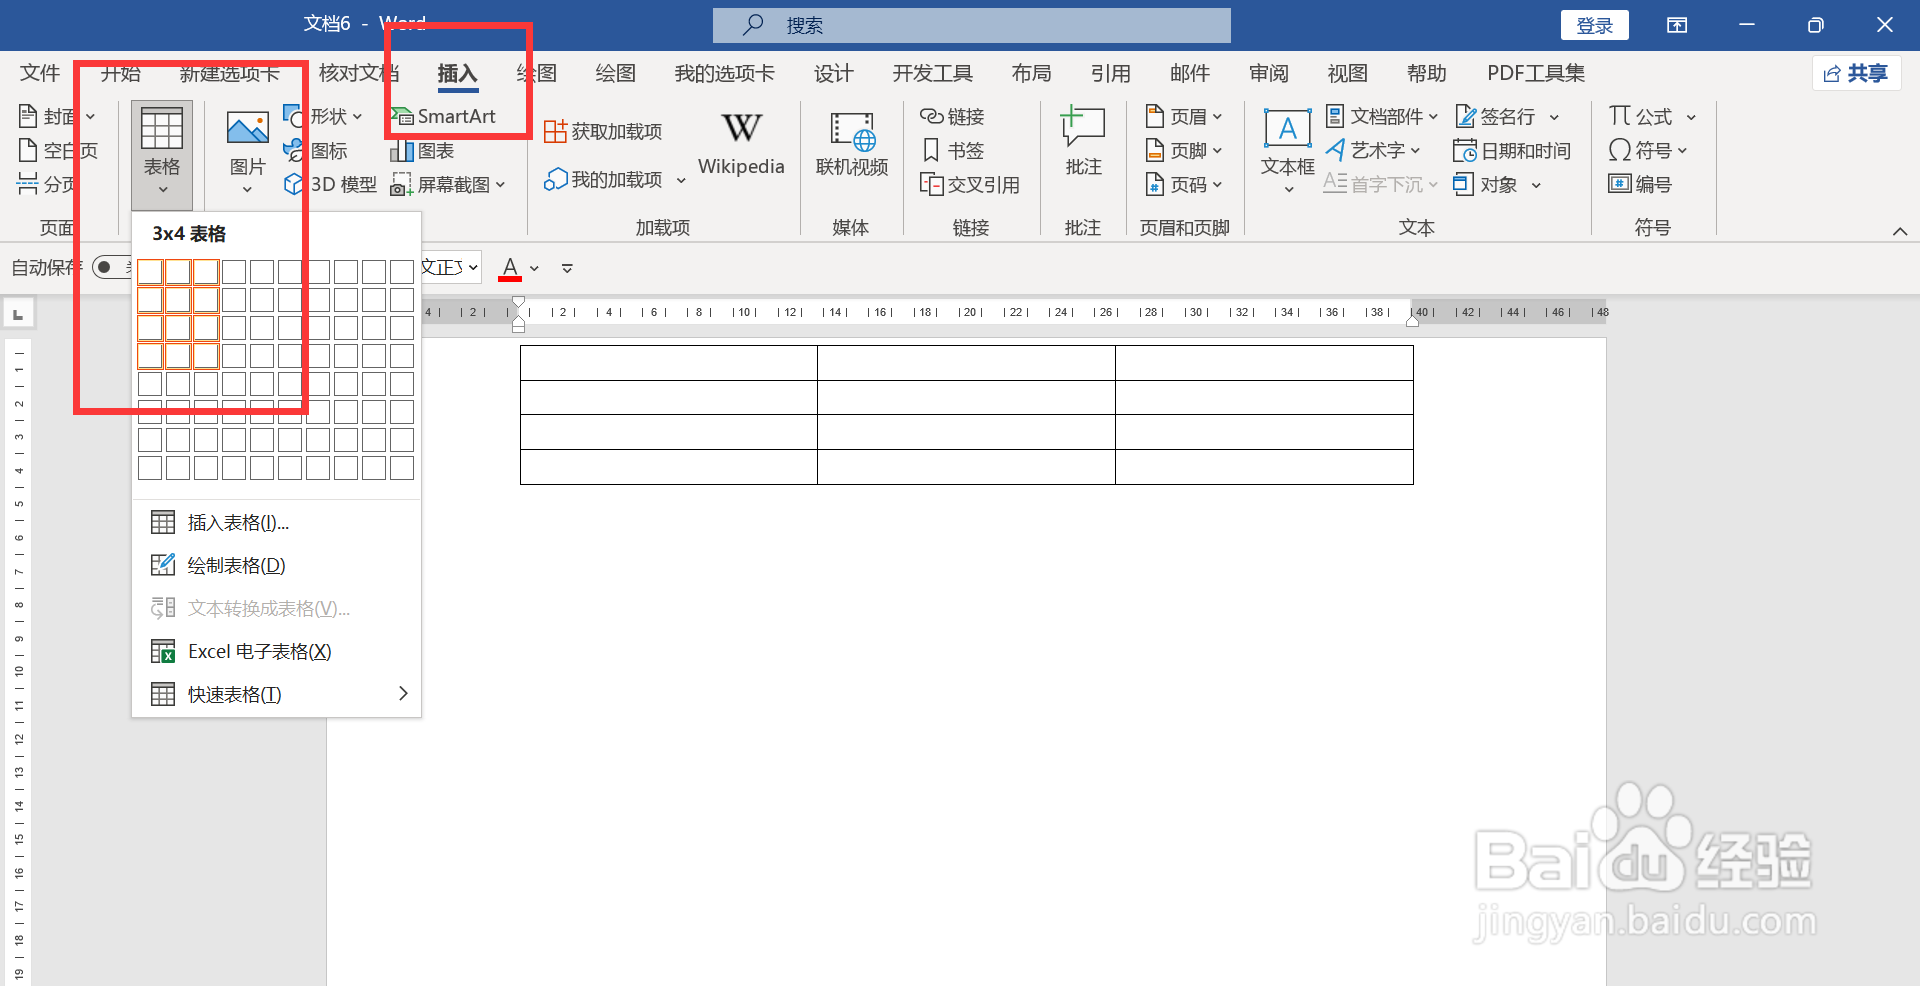Open the 页眉 header dropdown
The width and height of the screenshot is (1920, 986).
[x=1184, y=117]
